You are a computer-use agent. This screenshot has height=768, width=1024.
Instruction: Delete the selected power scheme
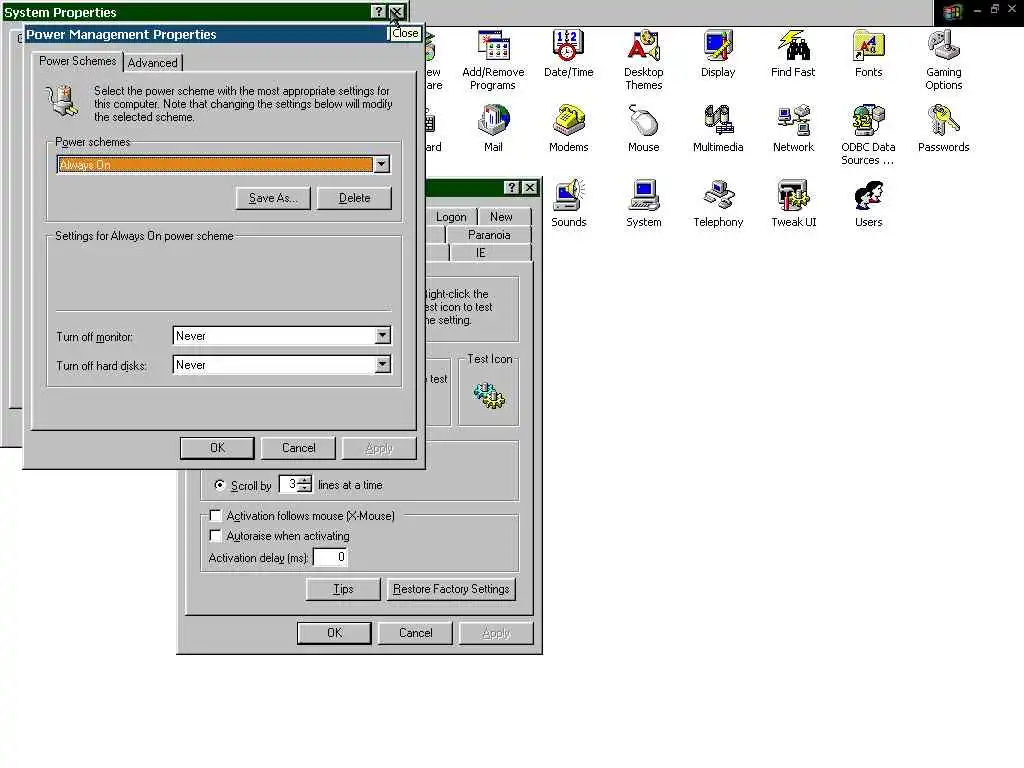click(355, 198)
